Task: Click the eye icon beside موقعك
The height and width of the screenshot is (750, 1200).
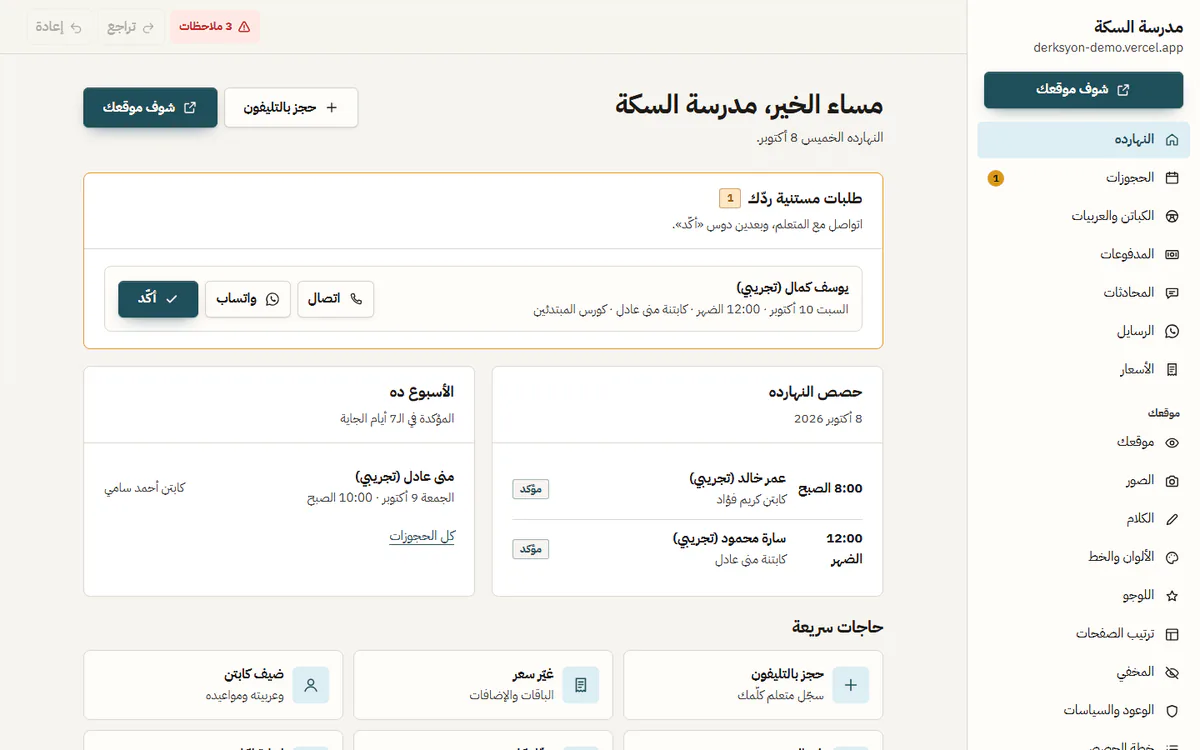Action: coord(1173,442)
